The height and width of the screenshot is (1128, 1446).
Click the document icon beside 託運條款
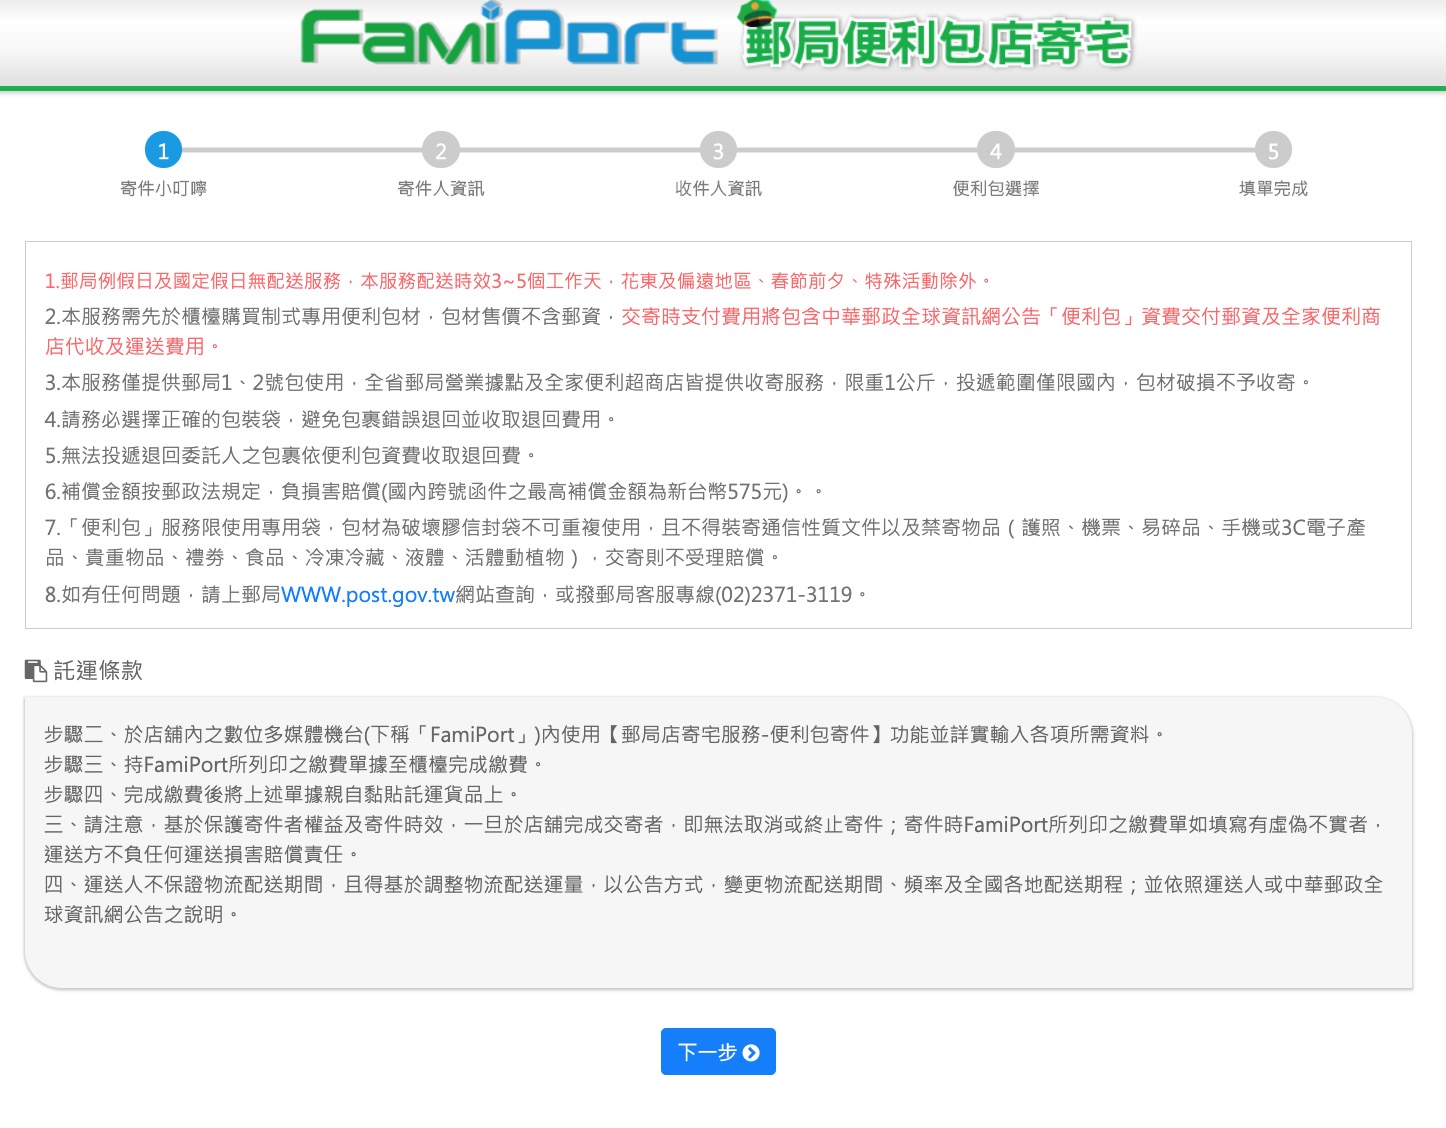[x=36, y=671]
